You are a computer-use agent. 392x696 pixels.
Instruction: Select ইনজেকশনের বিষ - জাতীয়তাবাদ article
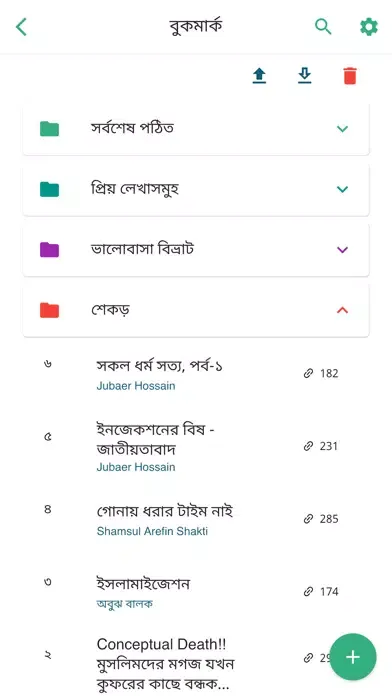pyautogui.click(x=156, y=439)
